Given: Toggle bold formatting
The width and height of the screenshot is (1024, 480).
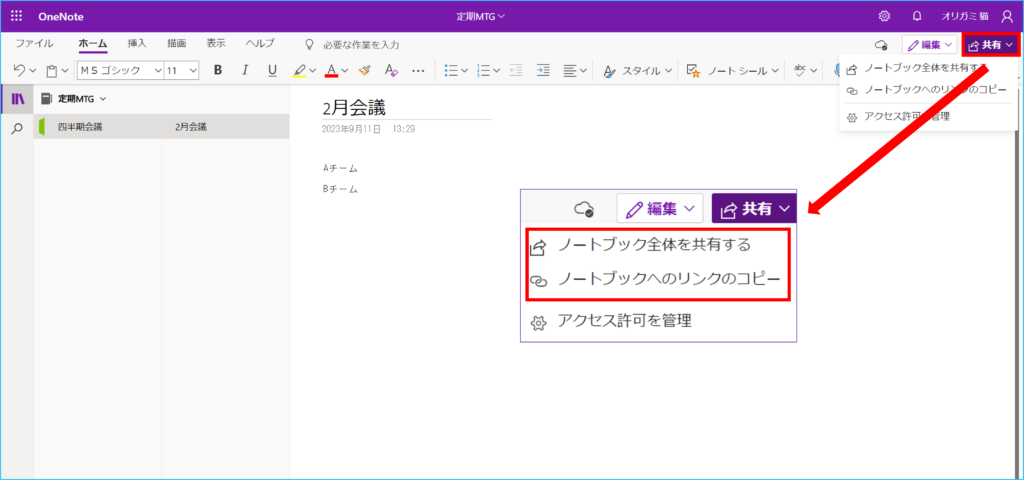Looking at the screenshot, I should 218,71.
